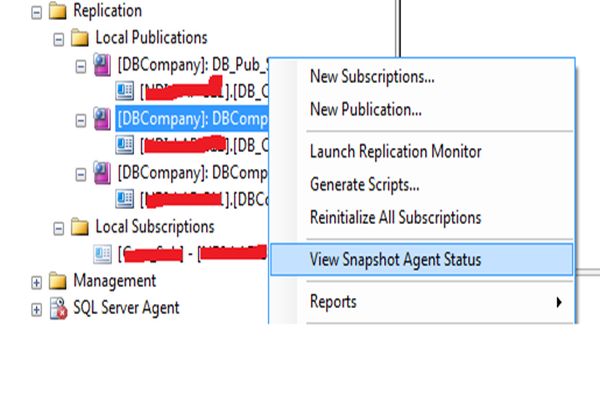The image size is (600, 408).
Task: Click the DB_Pub publication icon
Action: (102, 65)
